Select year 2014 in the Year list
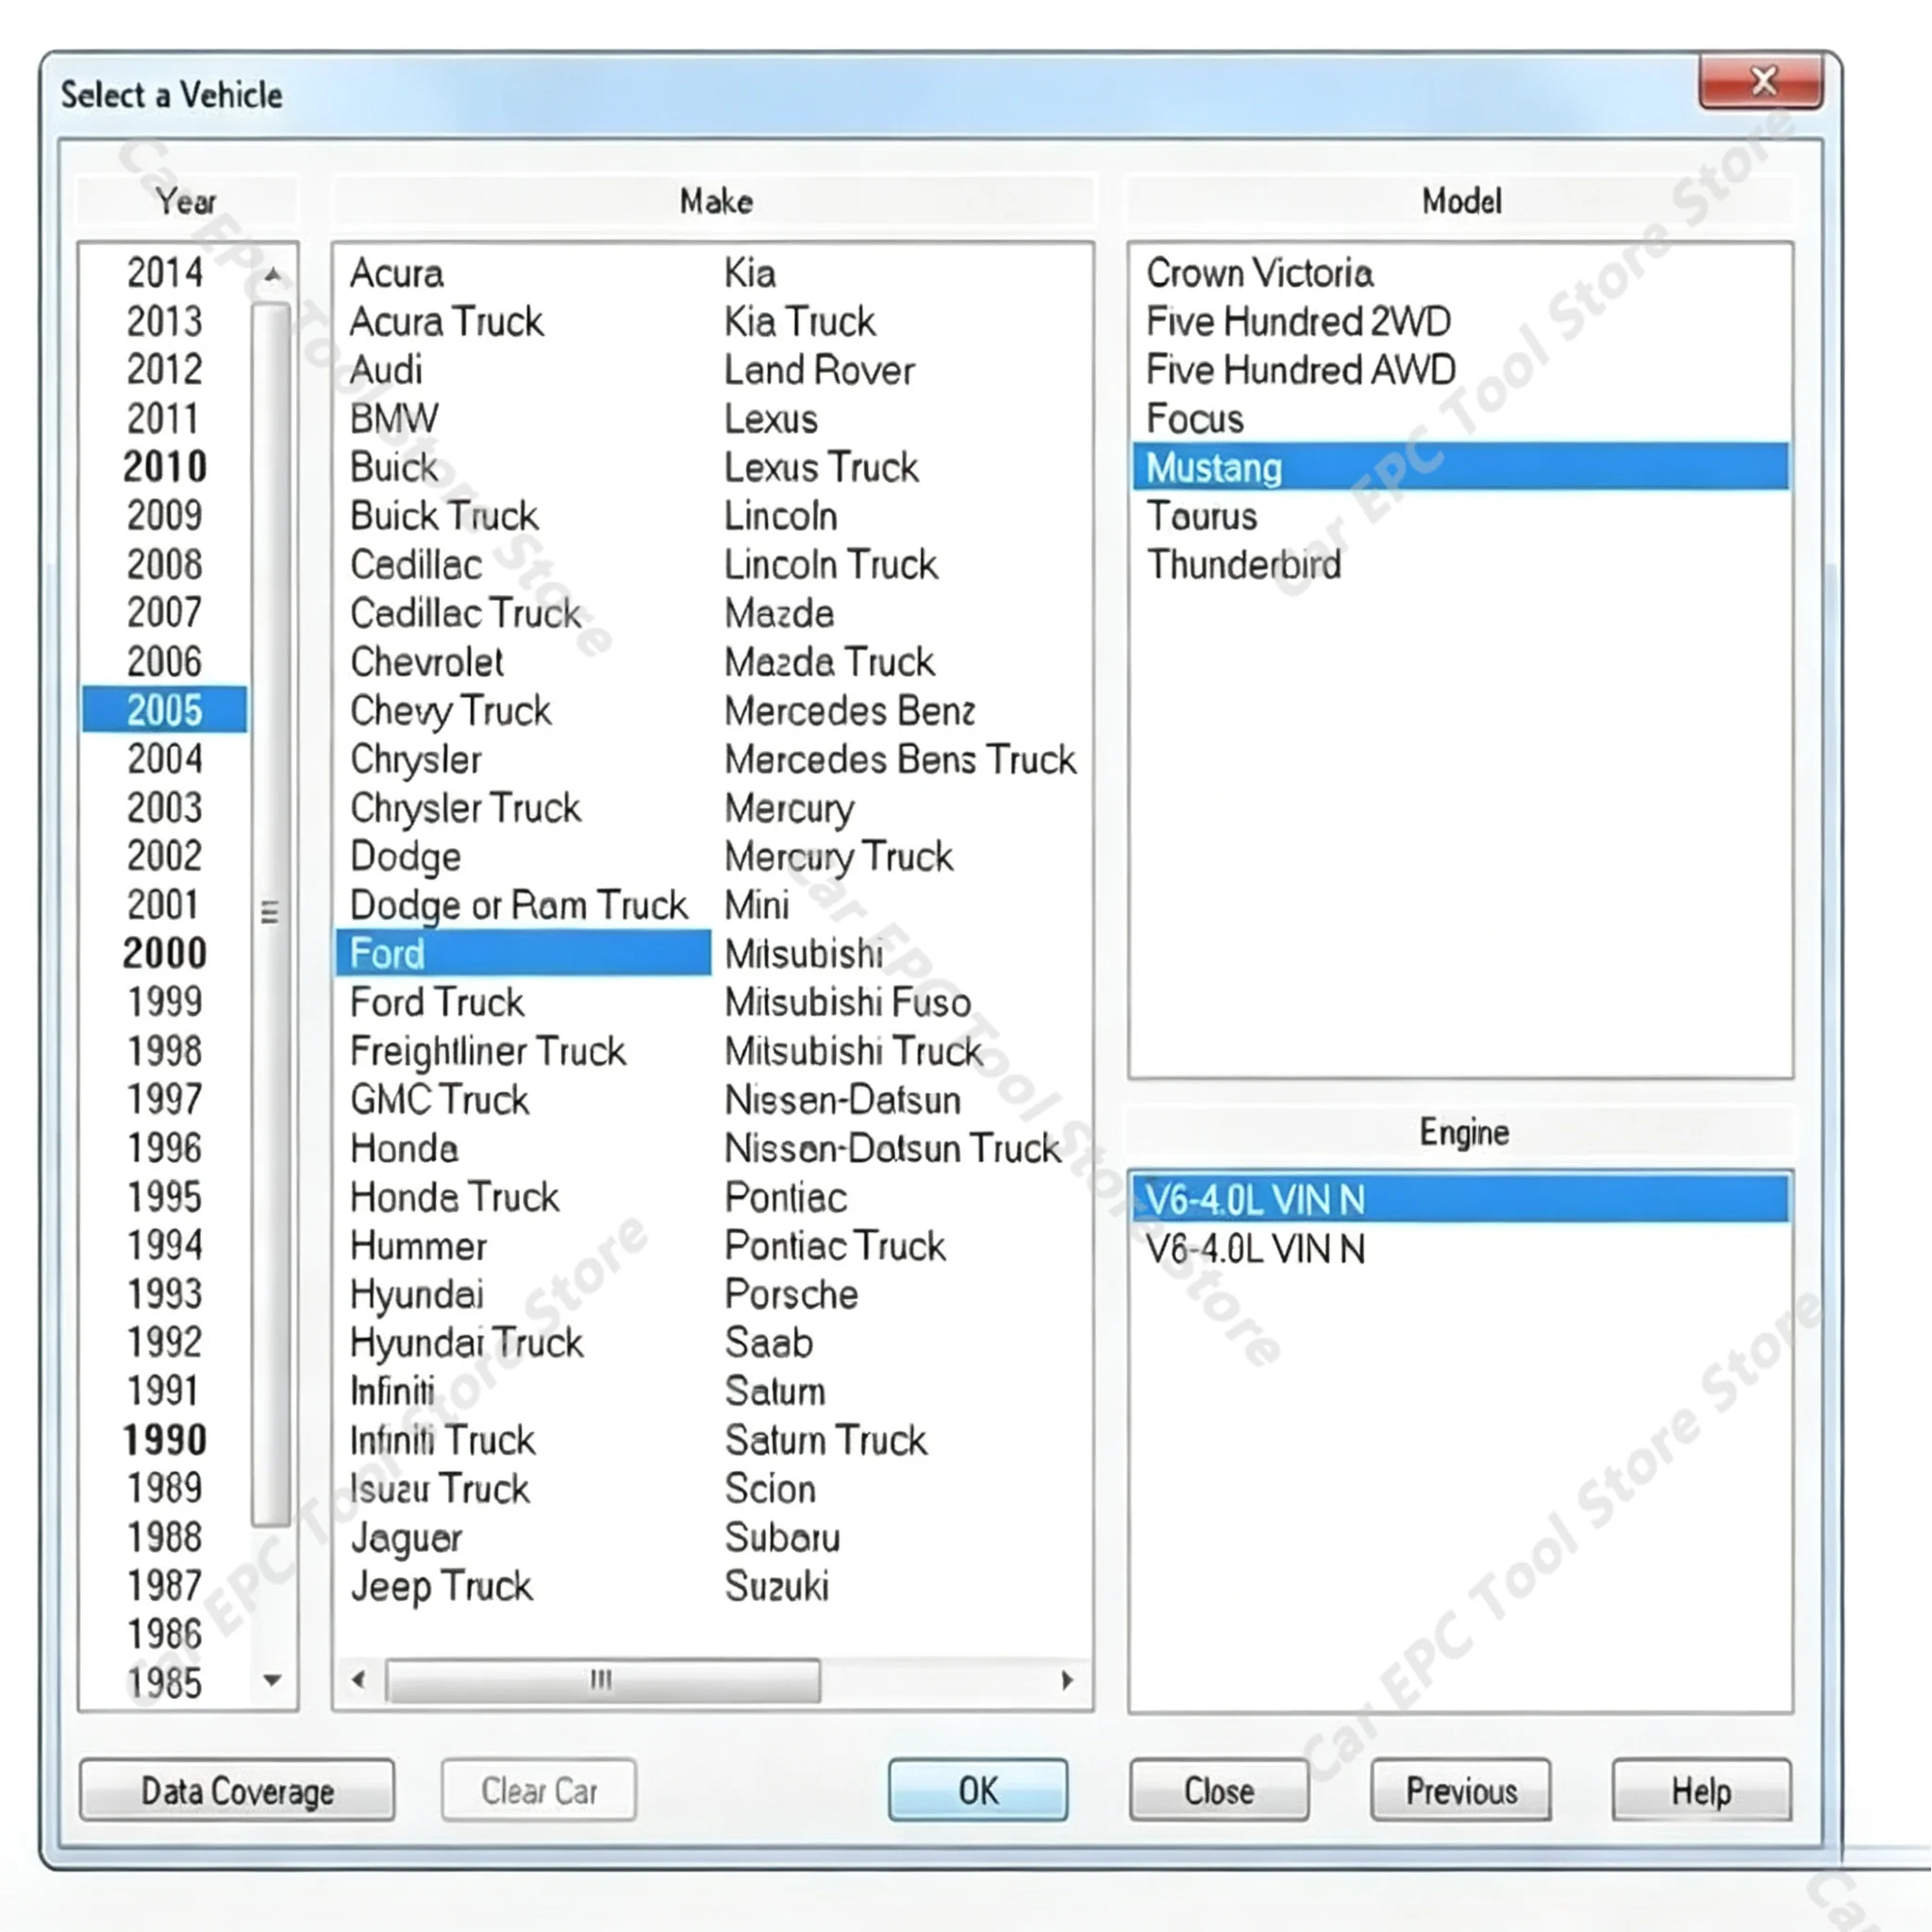 click(165, 273)
